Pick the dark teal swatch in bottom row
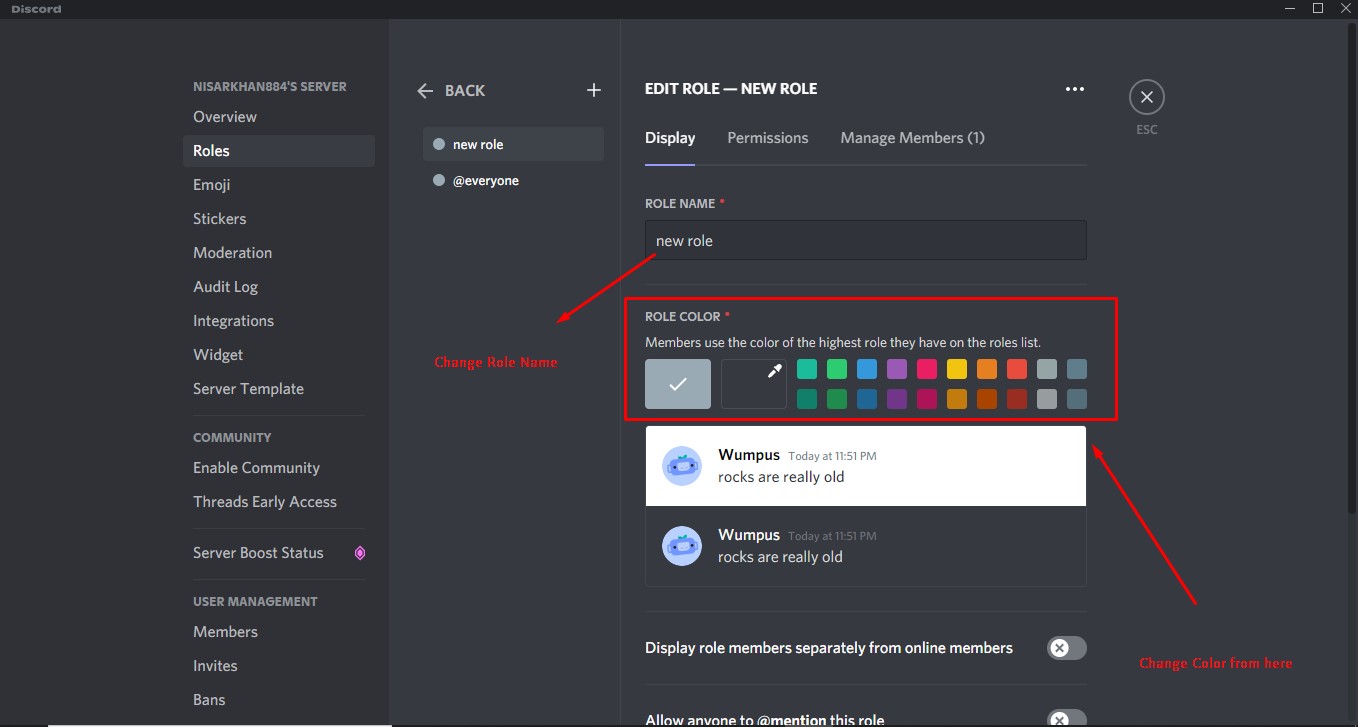 pos(807,399)
